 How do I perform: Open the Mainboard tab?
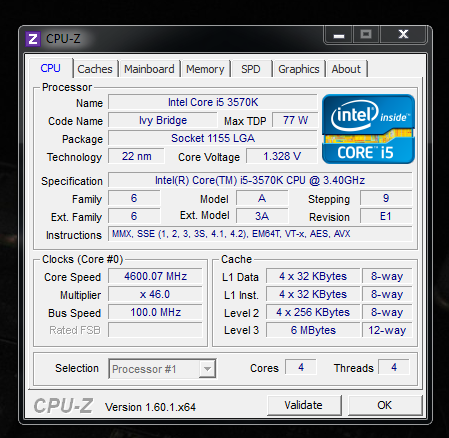149,69
